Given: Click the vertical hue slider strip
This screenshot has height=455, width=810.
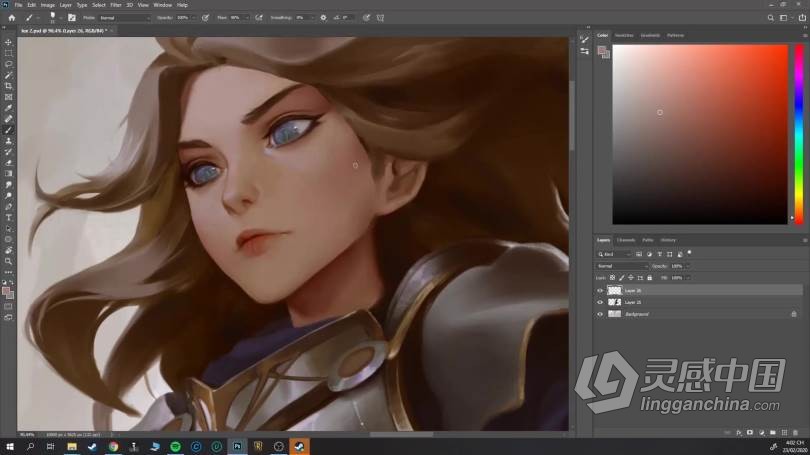Looking at the screenshot, I should pyautogui.click(x=799, y=134).
